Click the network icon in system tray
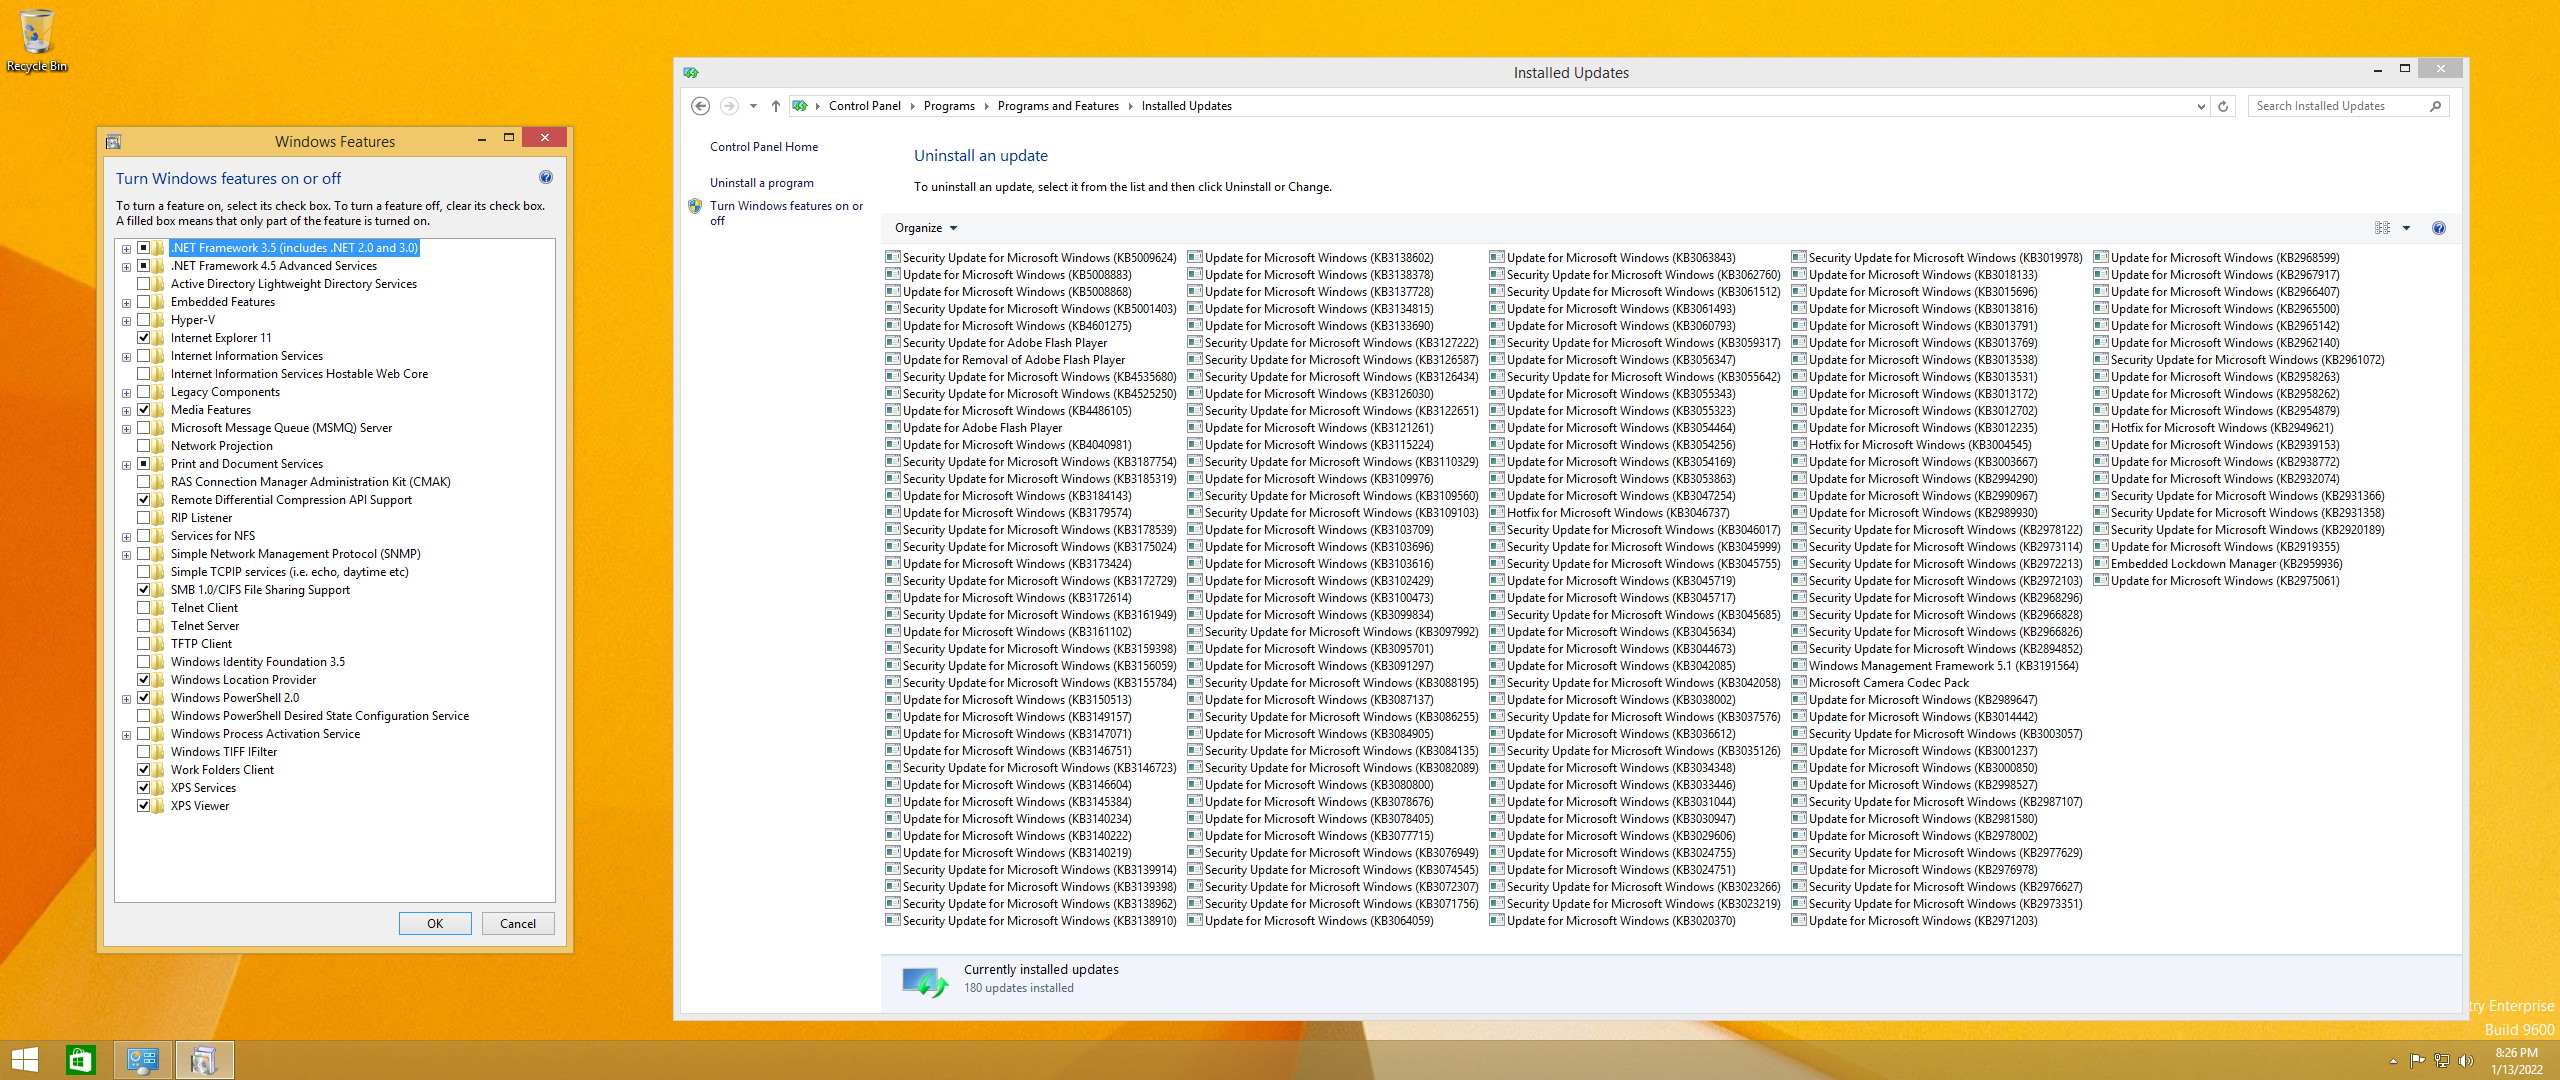 (x=2441, y=1061)
